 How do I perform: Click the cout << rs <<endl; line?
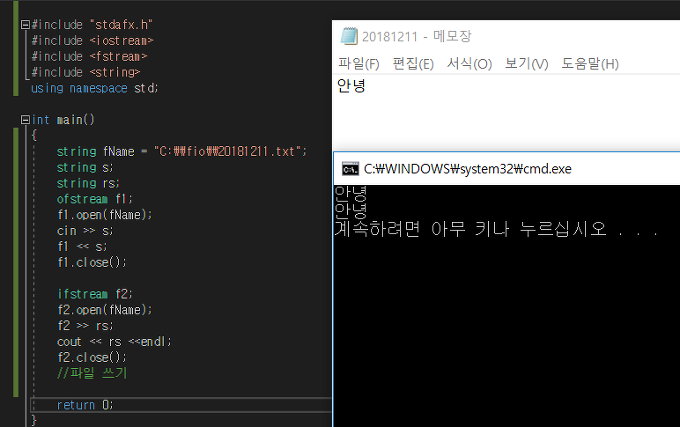[114, 342]
